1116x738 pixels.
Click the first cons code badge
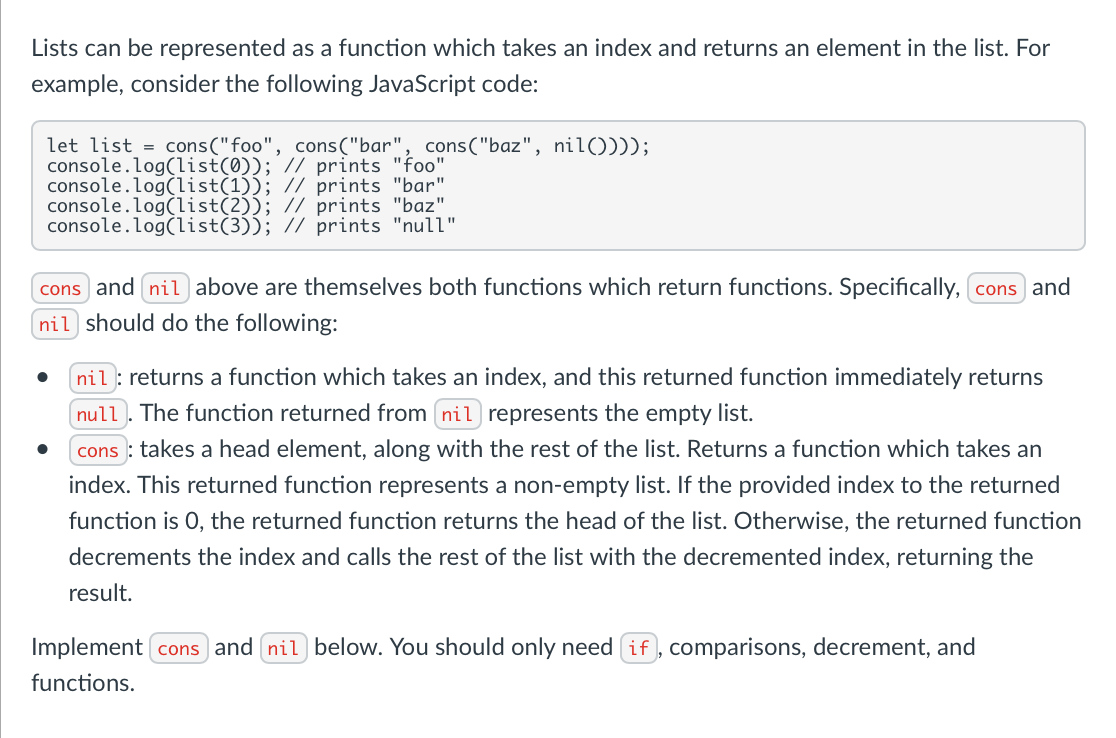pos(60,288)
